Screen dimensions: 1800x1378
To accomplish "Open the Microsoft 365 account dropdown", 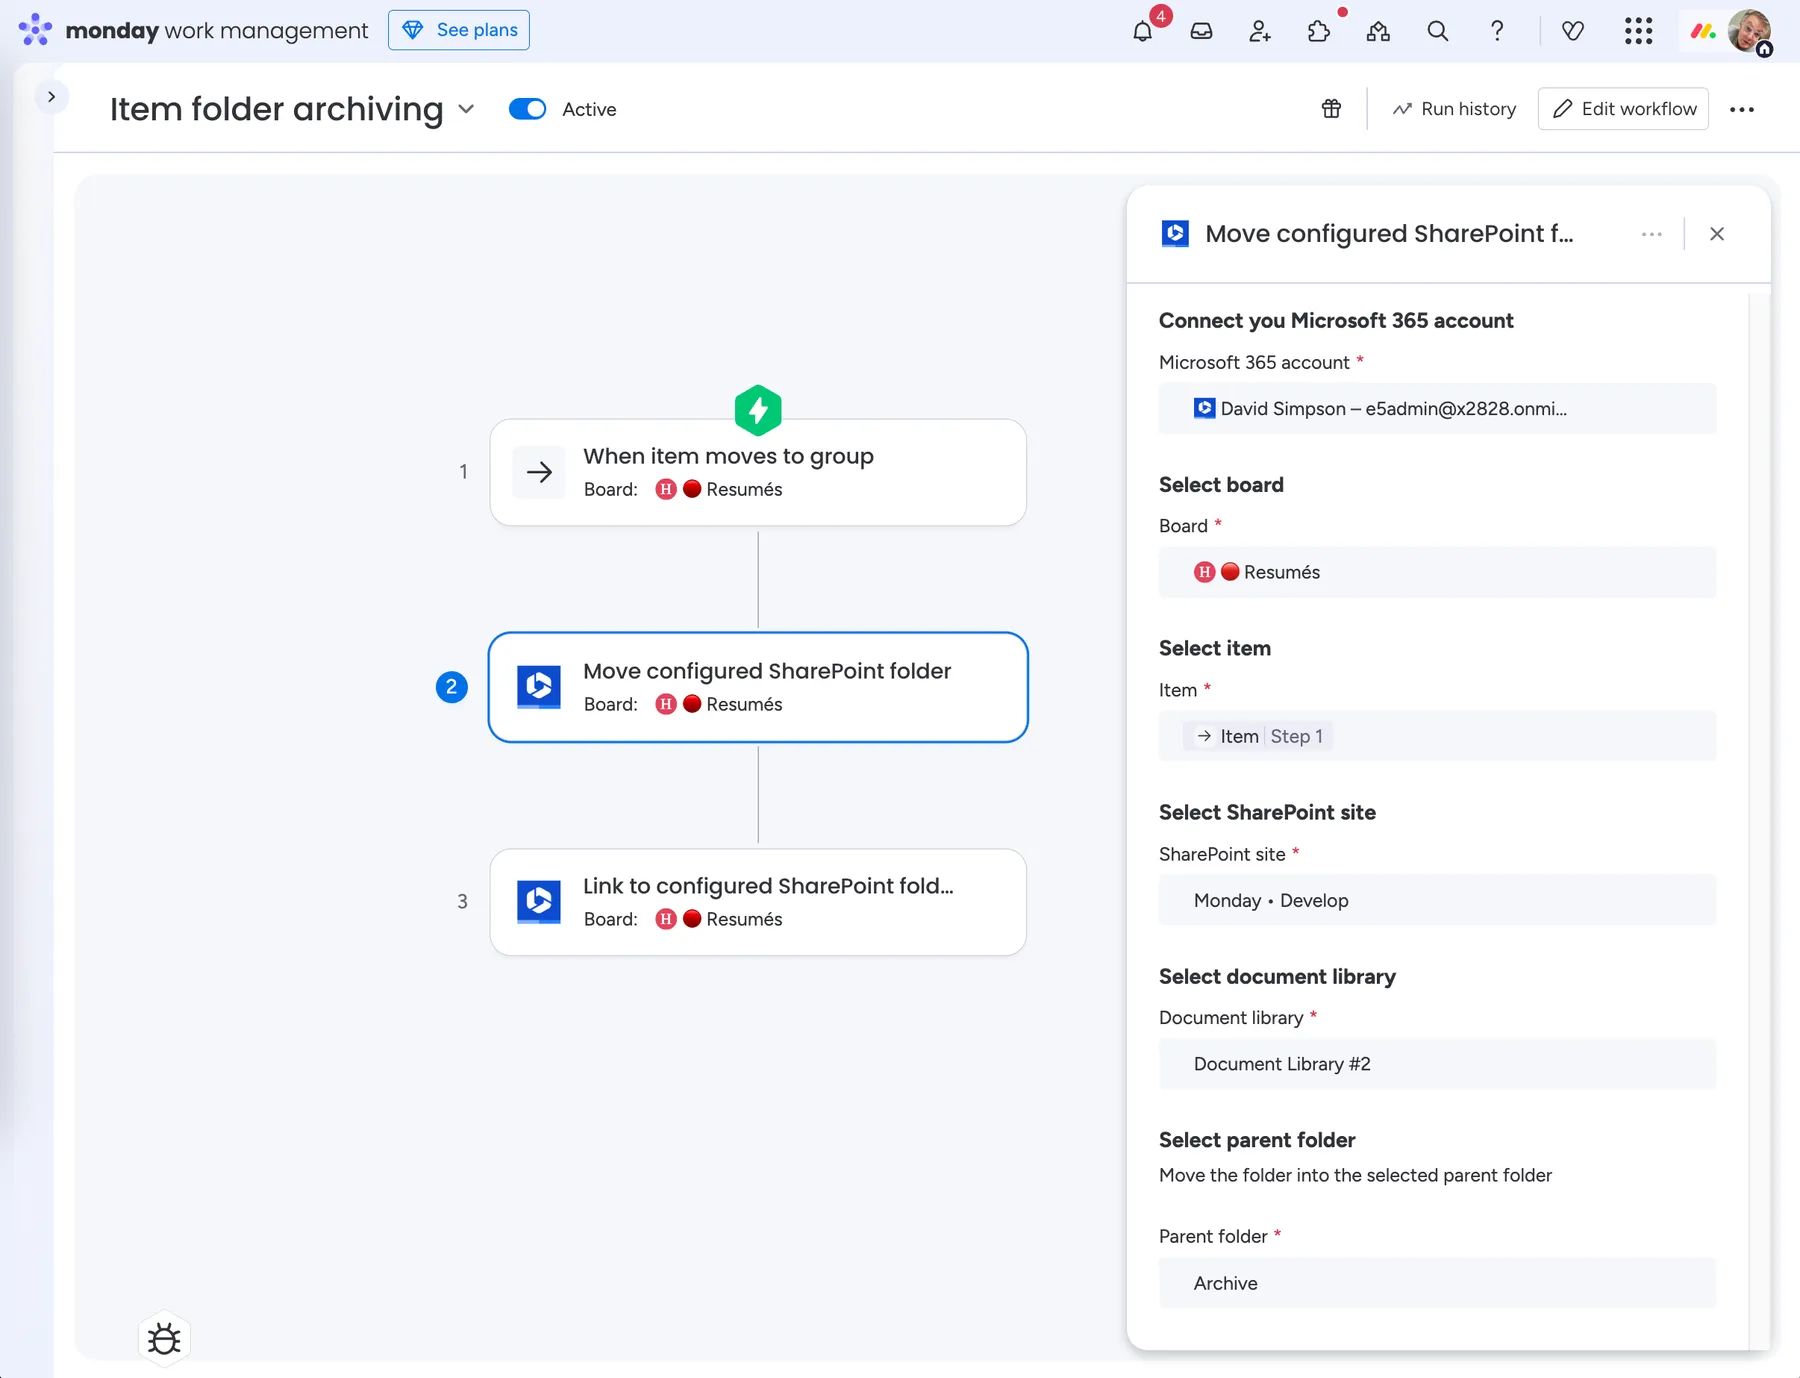I will [x=1437, y=409].
